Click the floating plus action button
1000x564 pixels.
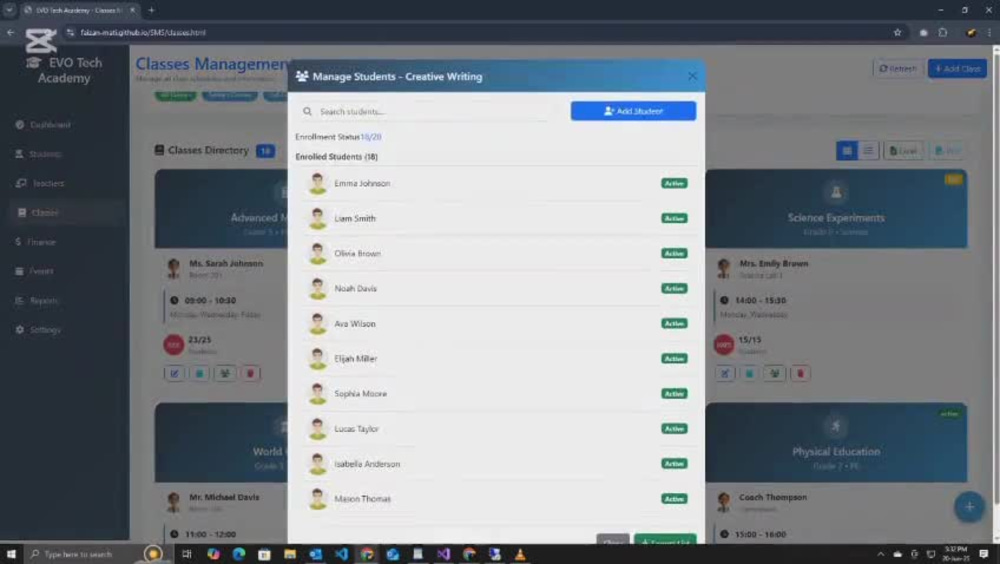969,507
